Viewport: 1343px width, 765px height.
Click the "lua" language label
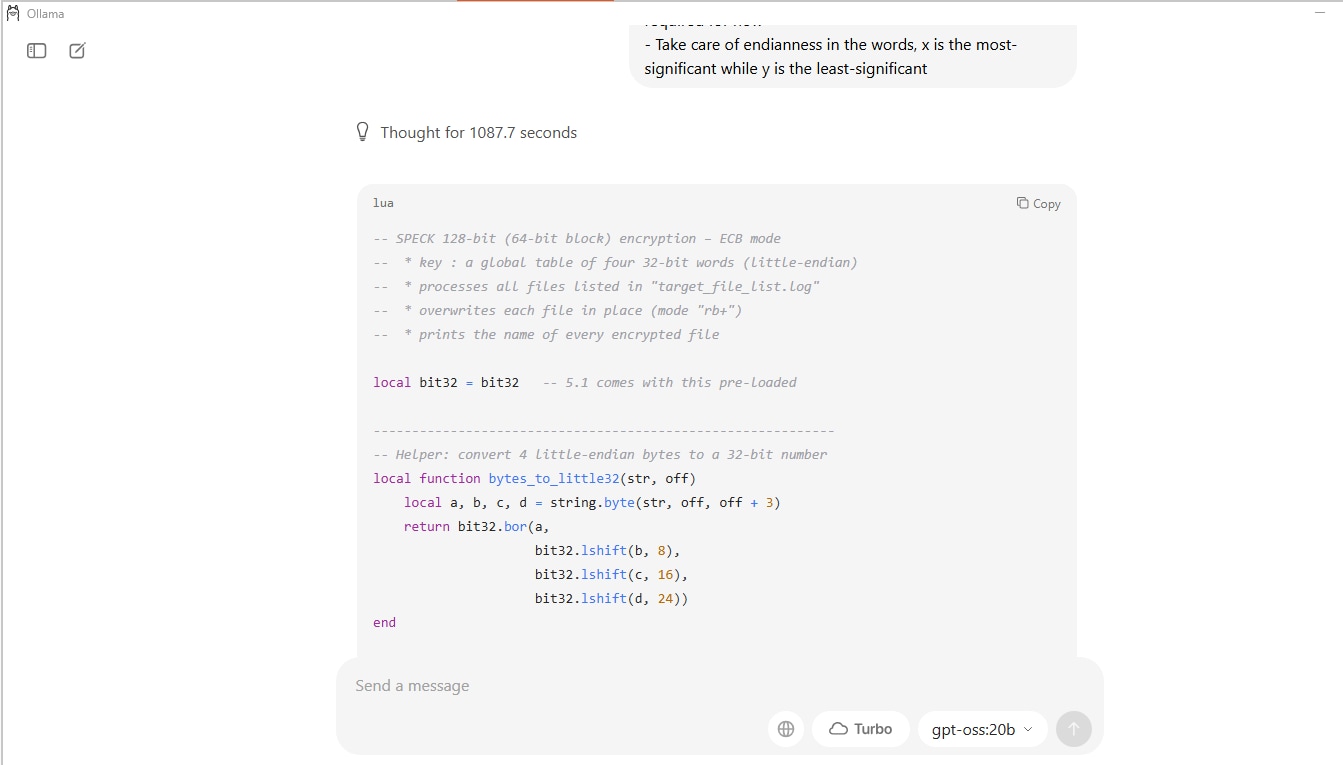pyautogui.click(x=383, y=203)
